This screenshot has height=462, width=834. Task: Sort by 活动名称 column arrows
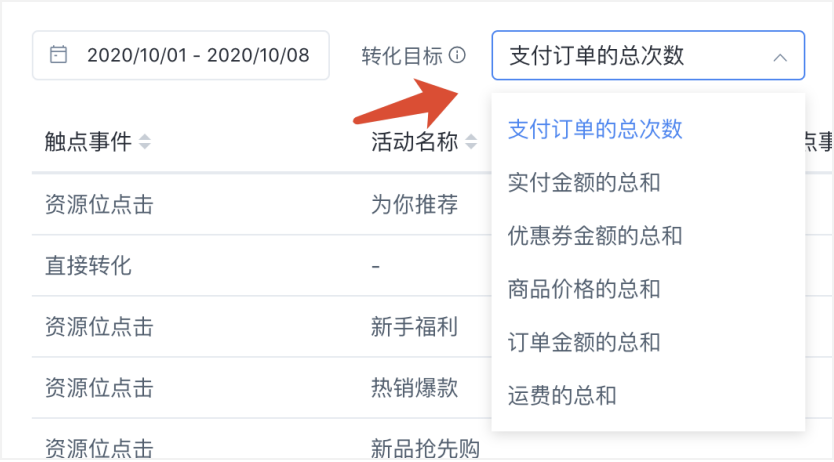click(471, 141)
